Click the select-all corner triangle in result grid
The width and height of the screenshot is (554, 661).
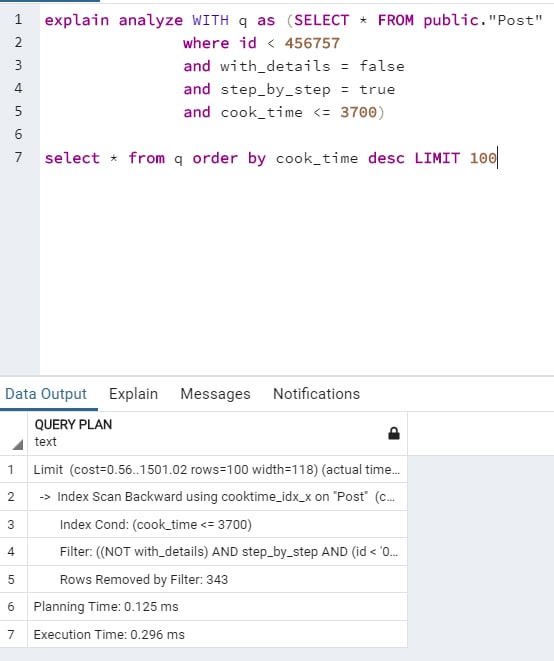click(17, 444)
